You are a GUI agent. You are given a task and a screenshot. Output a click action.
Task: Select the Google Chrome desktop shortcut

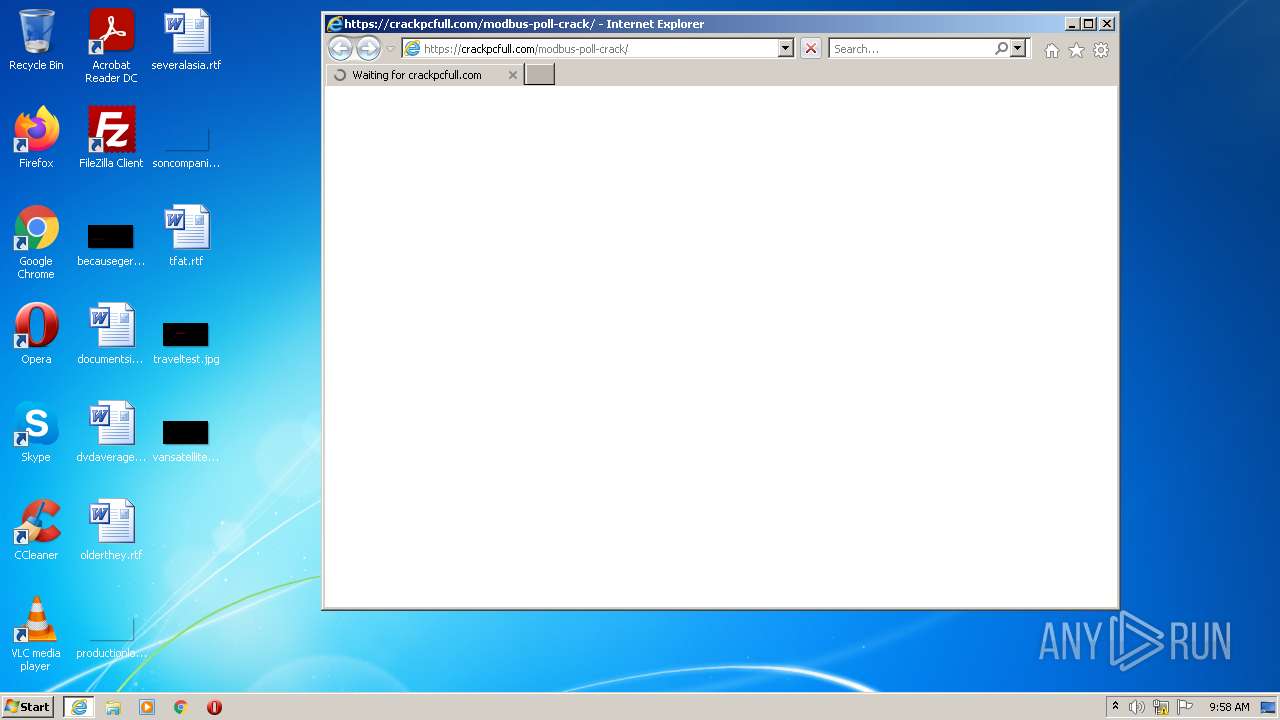tap(36, 242)
